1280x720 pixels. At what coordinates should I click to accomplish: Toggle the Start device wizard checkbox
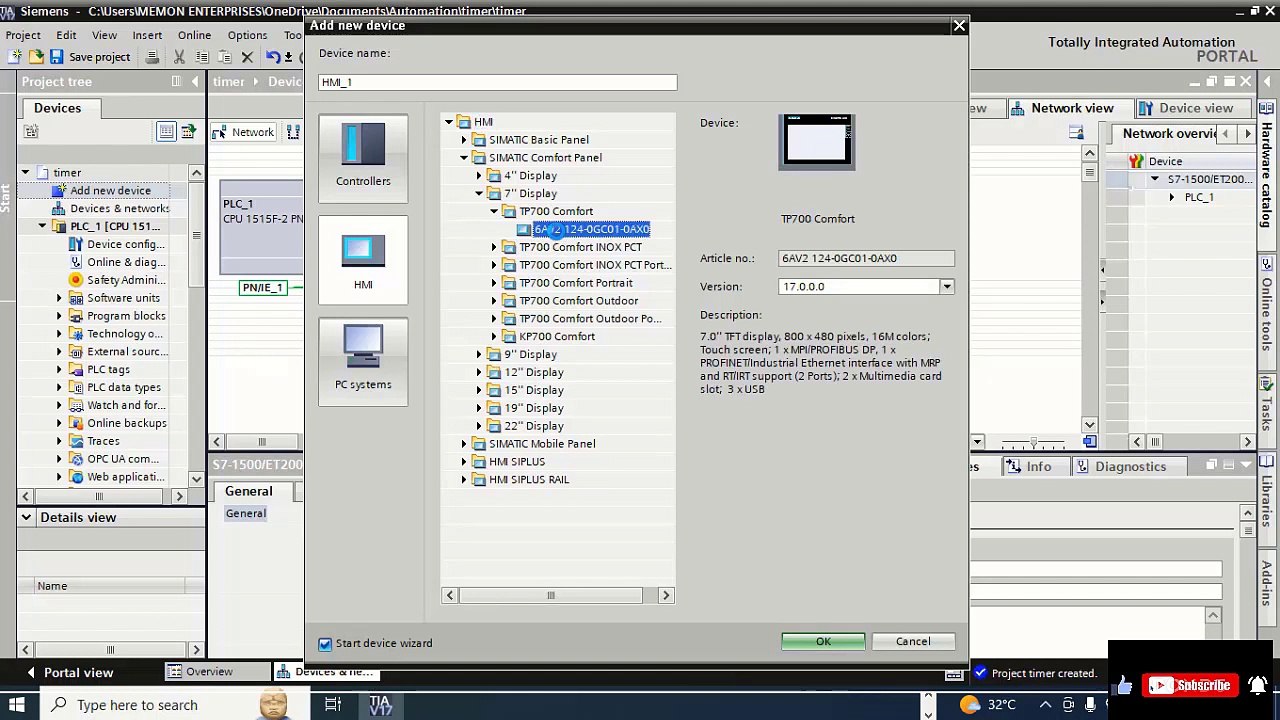(325, 644)
